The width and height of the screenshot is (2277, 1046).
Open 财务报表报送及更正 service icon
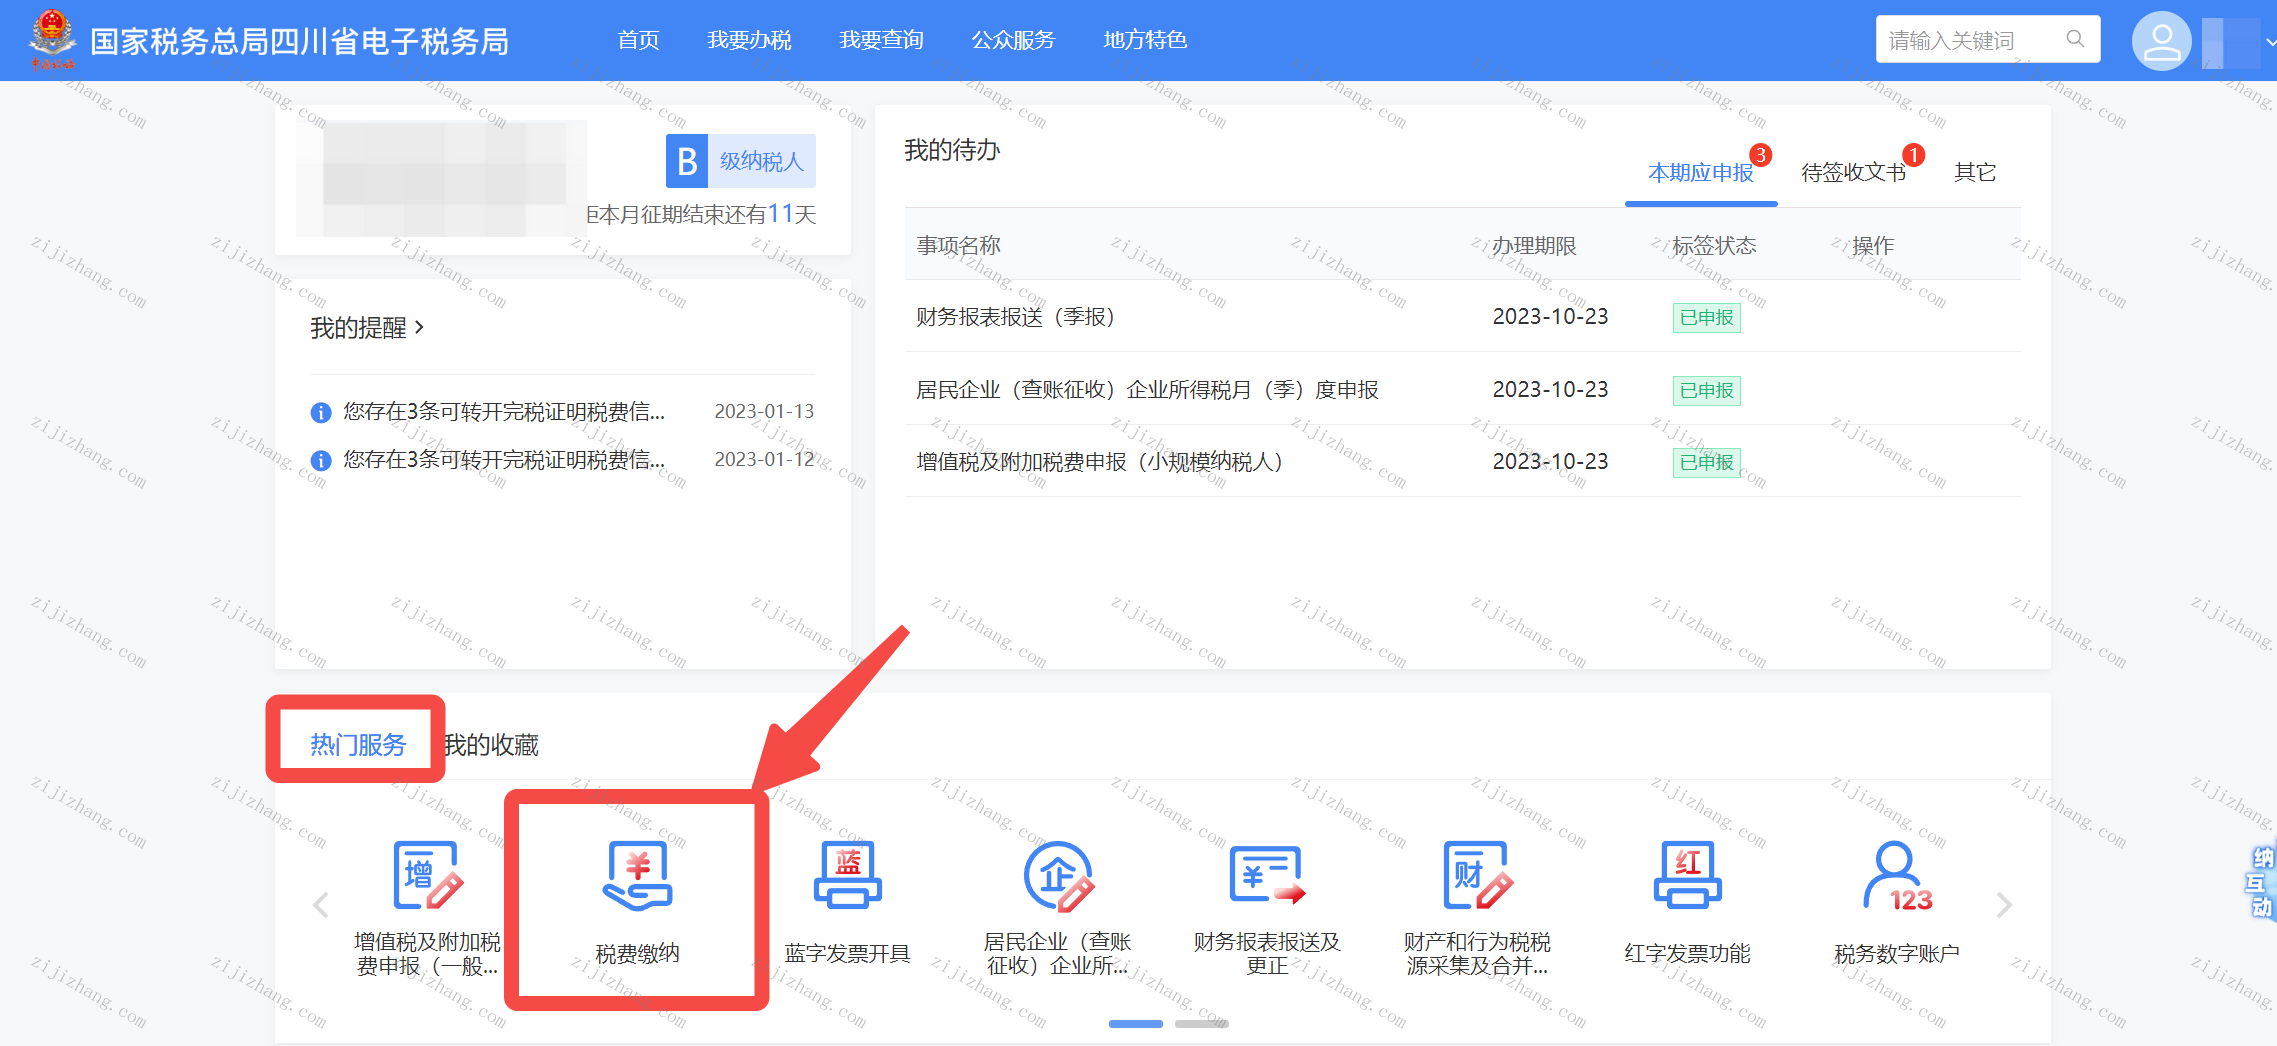(x=1267, y=876)
